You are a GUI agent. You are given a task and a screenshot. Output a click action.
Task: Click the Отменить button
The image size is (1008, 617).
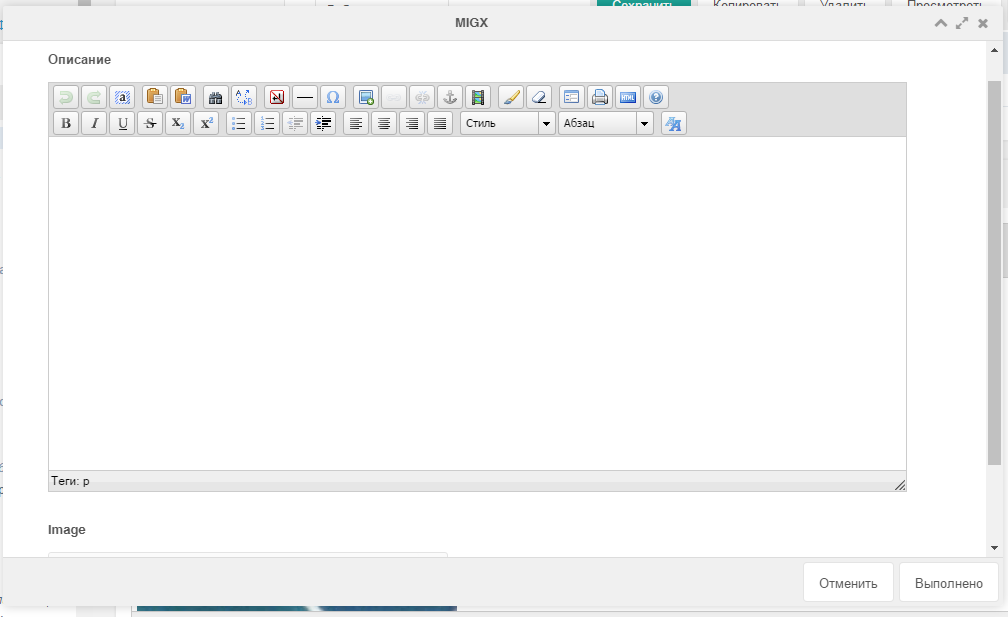click(848, 583)
